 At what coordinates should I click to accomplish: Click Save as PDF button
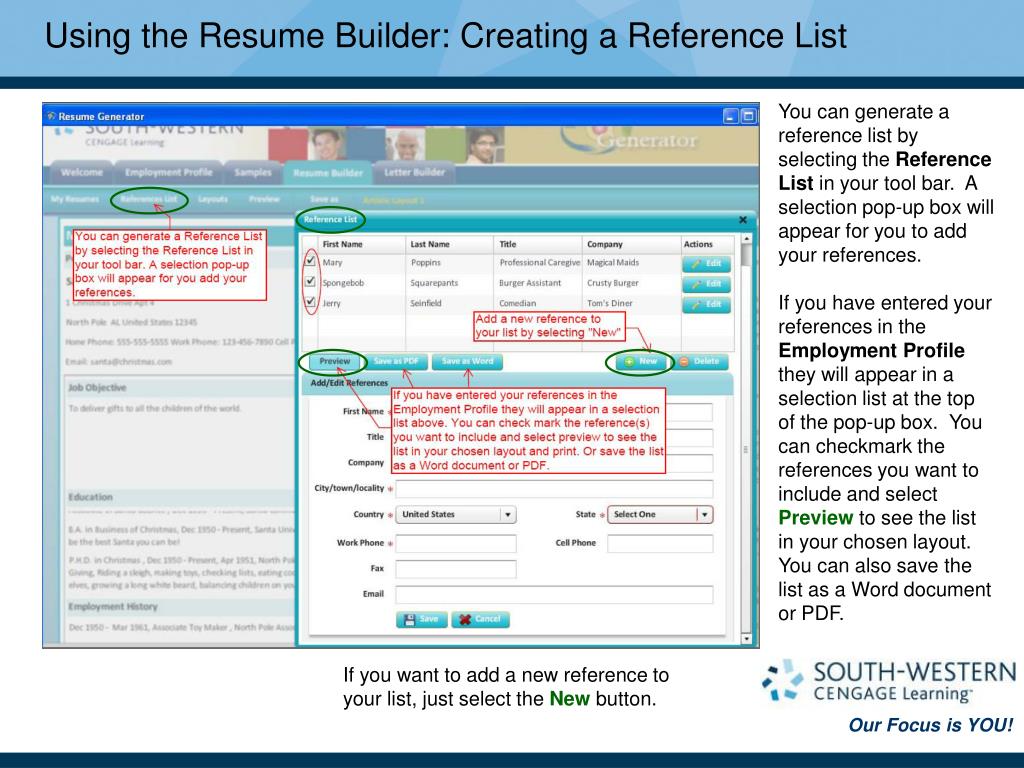[x=396, y=361]
